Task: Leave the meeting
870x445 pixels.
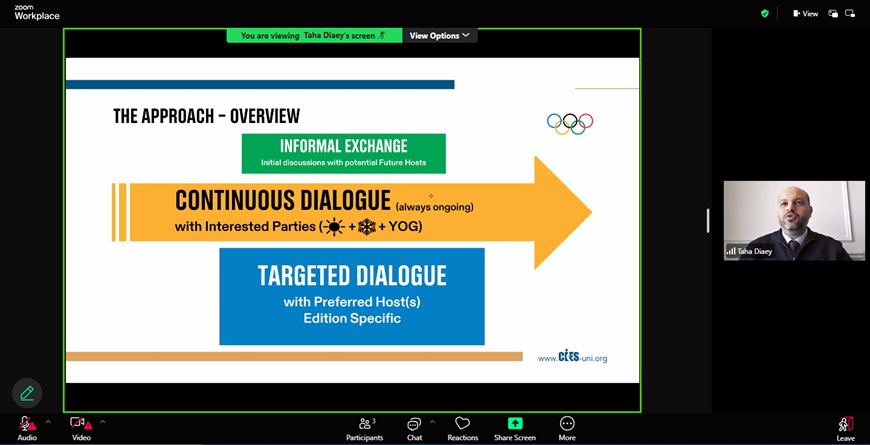Action: coord(846,427)
